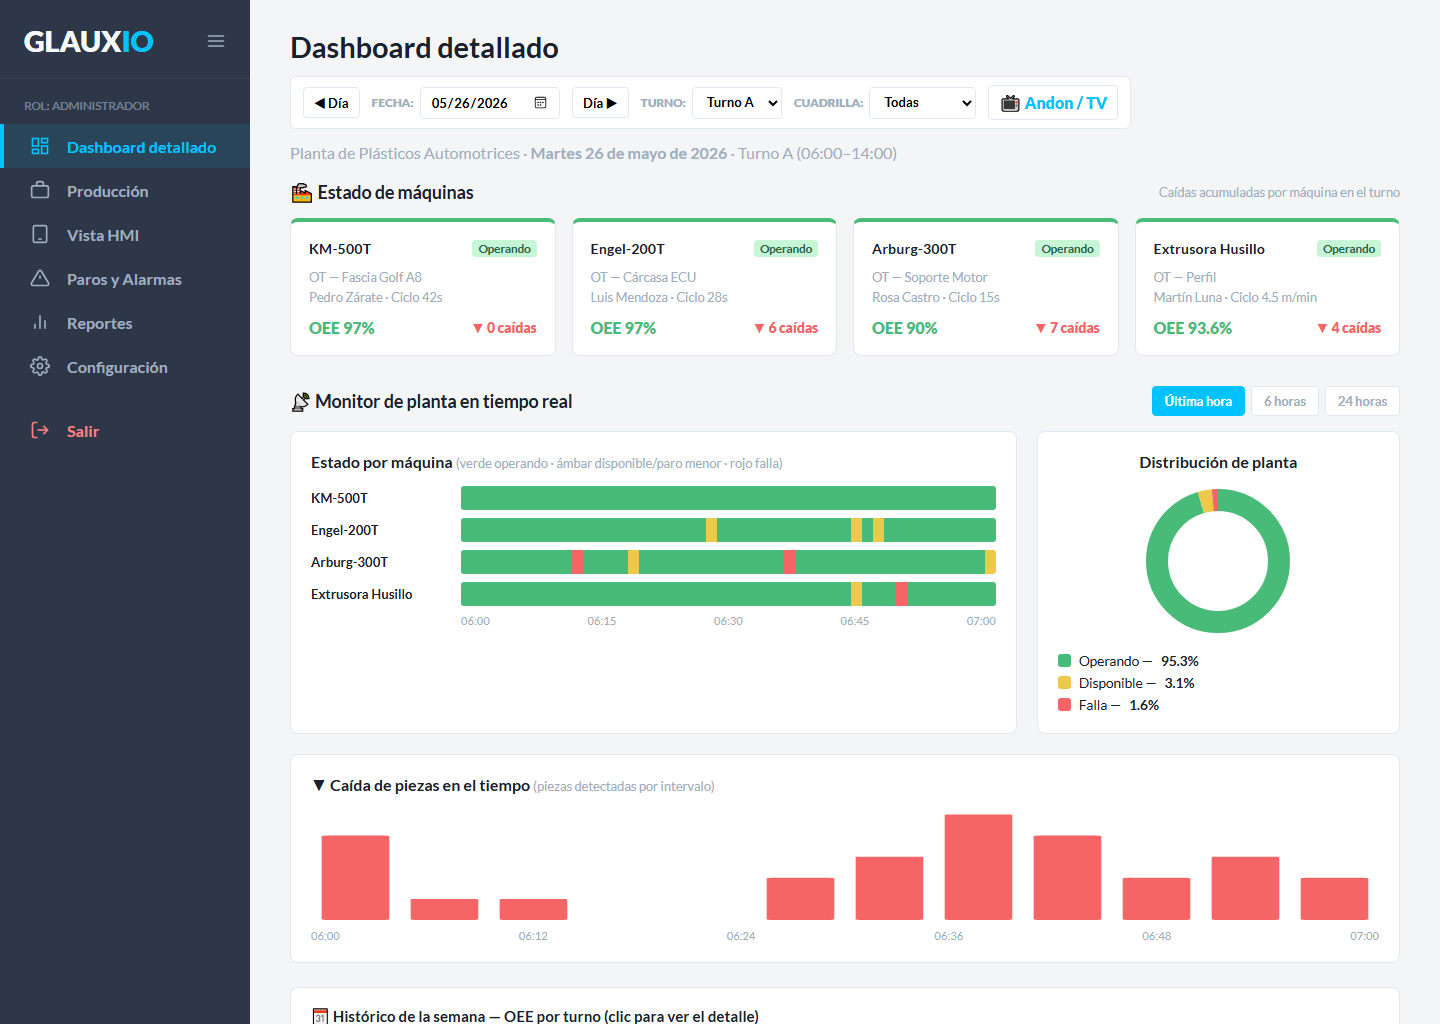
Task: Click the 0 caídas counter on KM-500T
Action: coord(505,328)
